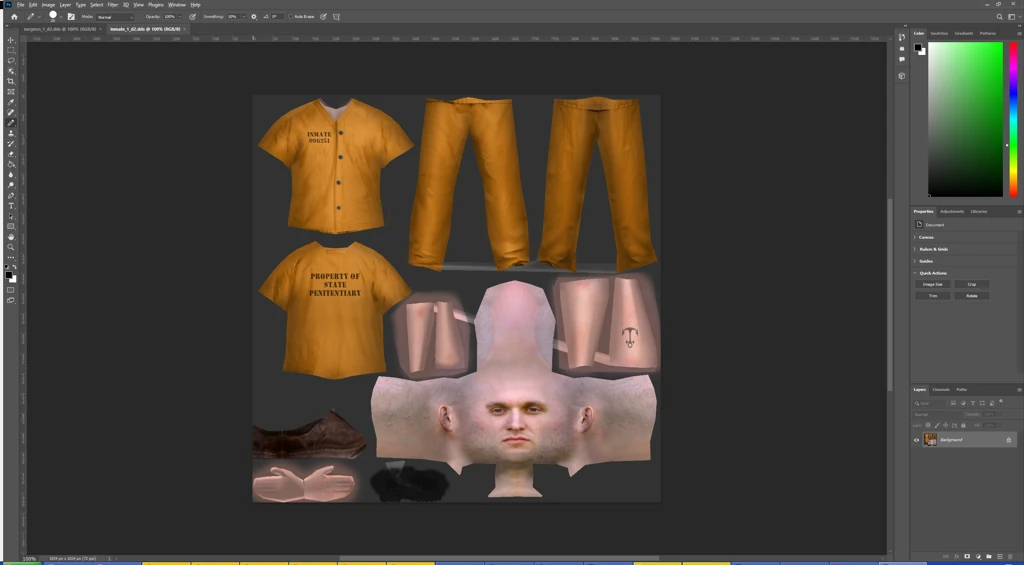Switch to the Channels tab

pyautogui.click(x=941, y=390)
